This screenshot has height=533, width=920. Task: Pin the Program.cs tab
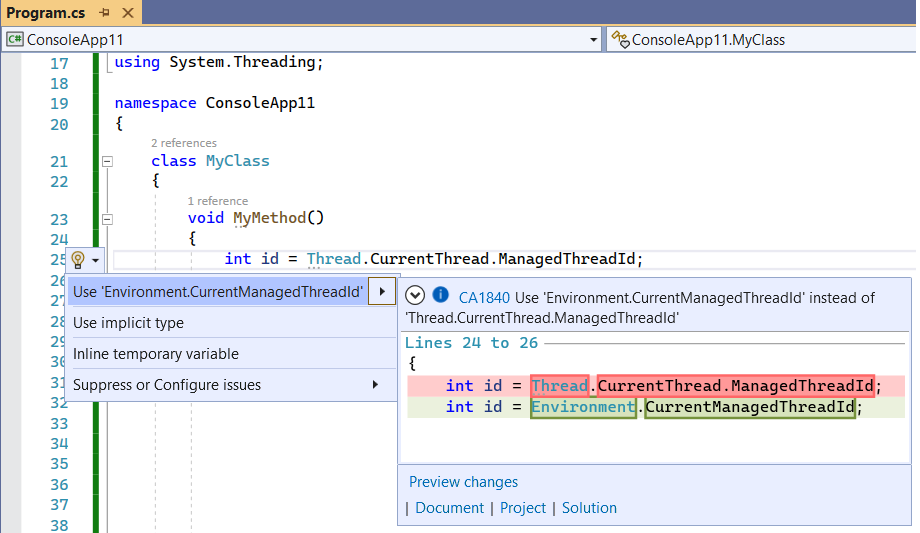pos(105,12)
